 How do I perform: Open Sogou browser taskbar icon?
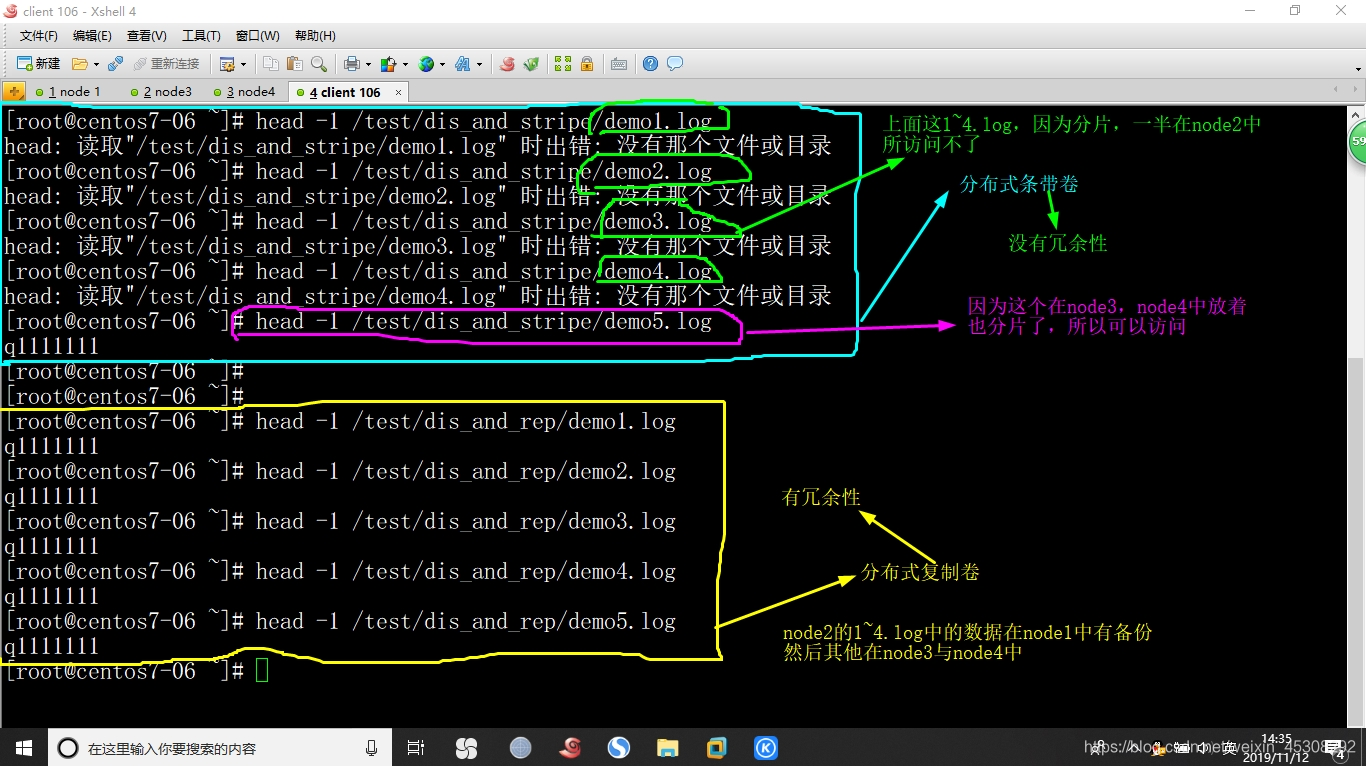[x=619, y=747]
